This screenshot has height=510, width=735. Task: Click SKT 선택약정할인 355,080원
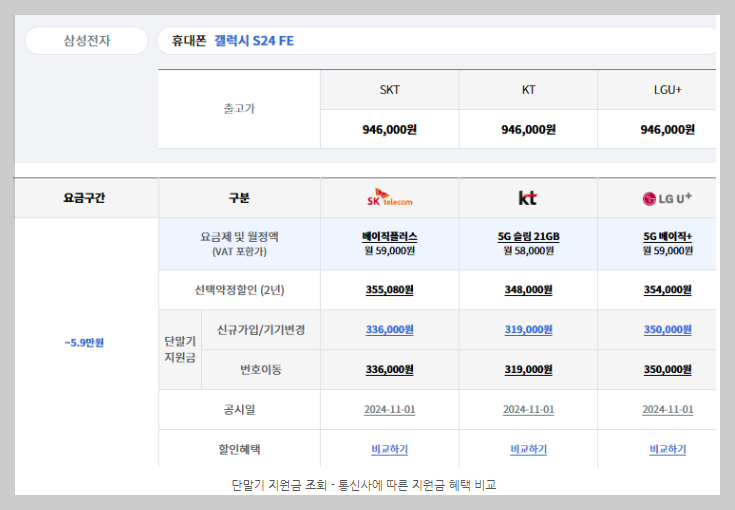(390, 290)
